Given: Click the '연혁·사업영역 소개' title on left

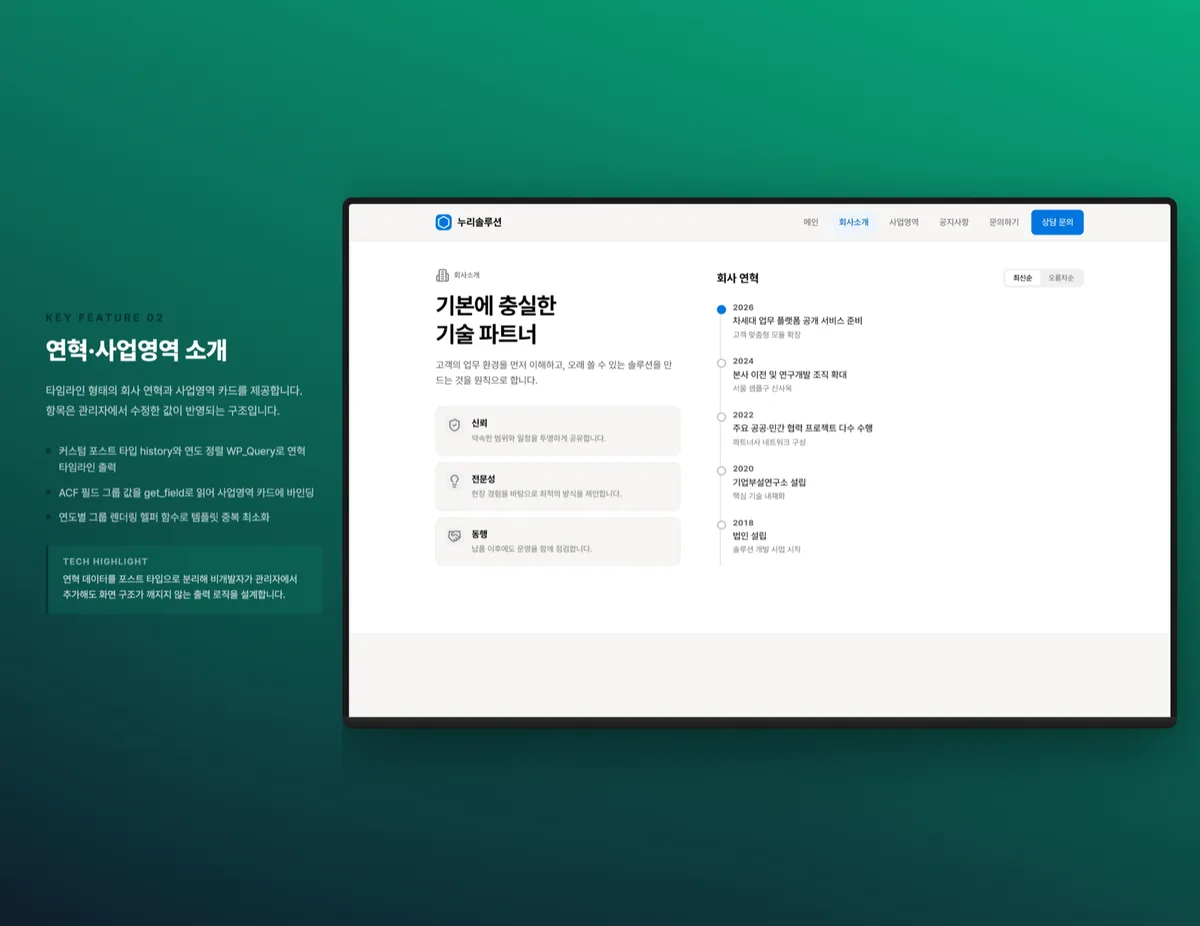Looking at the screenshot, I should click(x=136, y=350).
